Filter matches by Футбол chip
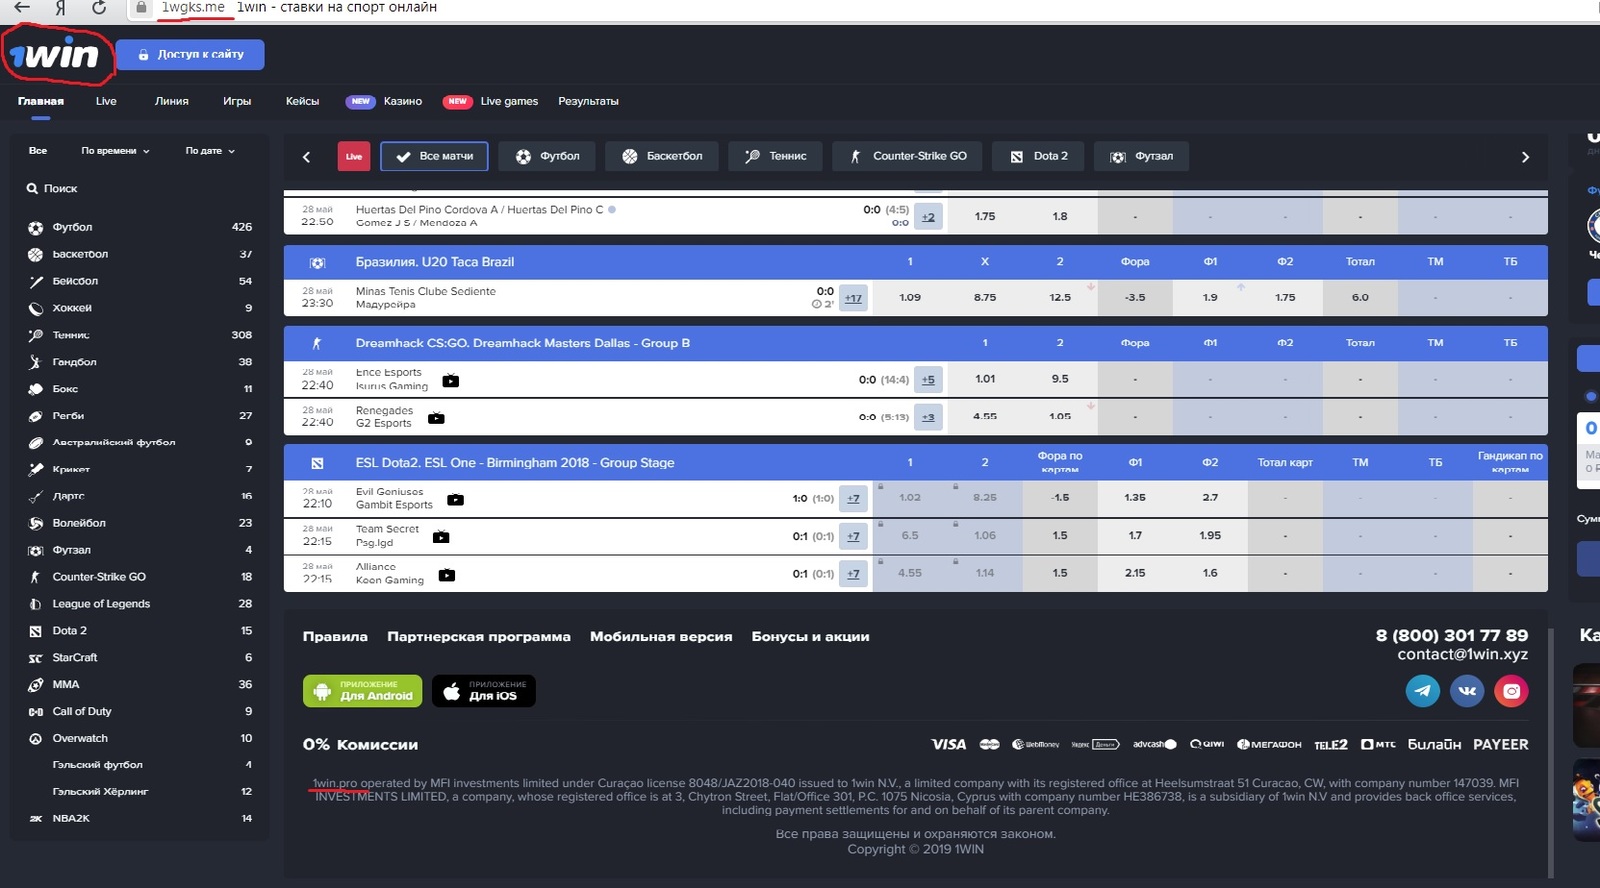The height and width of the screenshot is (888, 1600). tap(547, 157)
